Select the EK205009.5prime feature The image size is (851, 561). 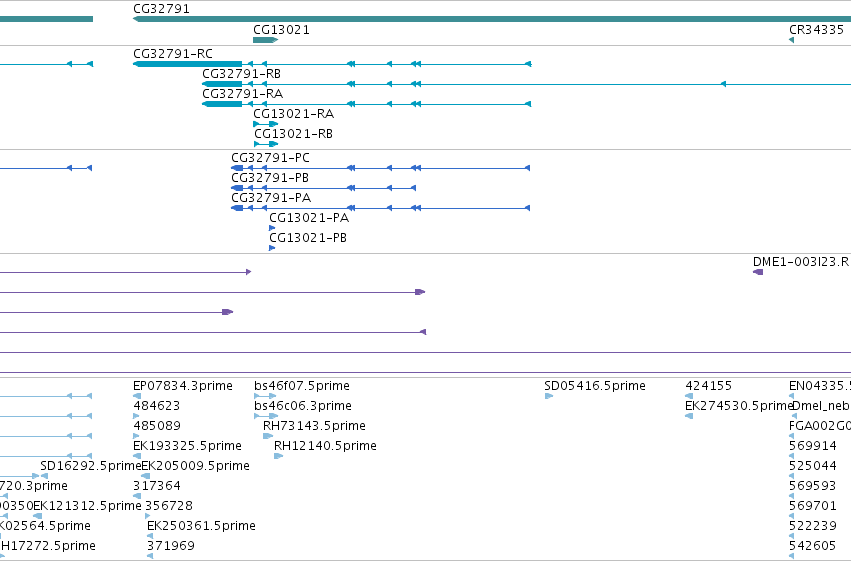click(x=195, y=466)
